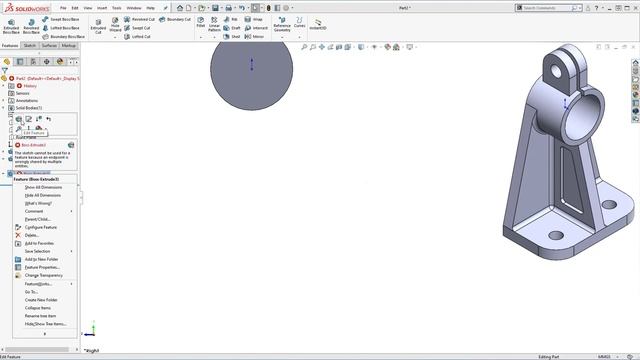
Task: Open the File menu
Action: coord(63,8)
